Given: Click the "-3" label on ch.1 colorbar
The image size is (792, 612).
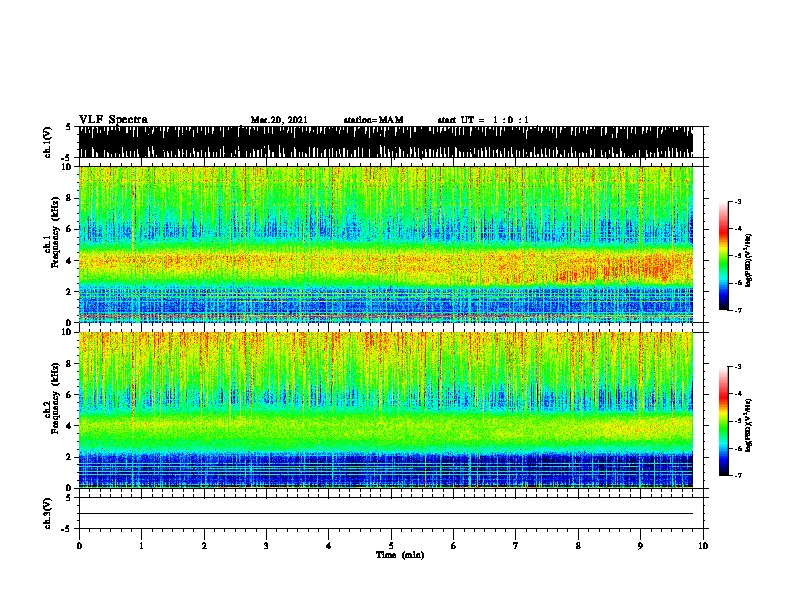Looking at the screenshot, I should pos(737,202).
